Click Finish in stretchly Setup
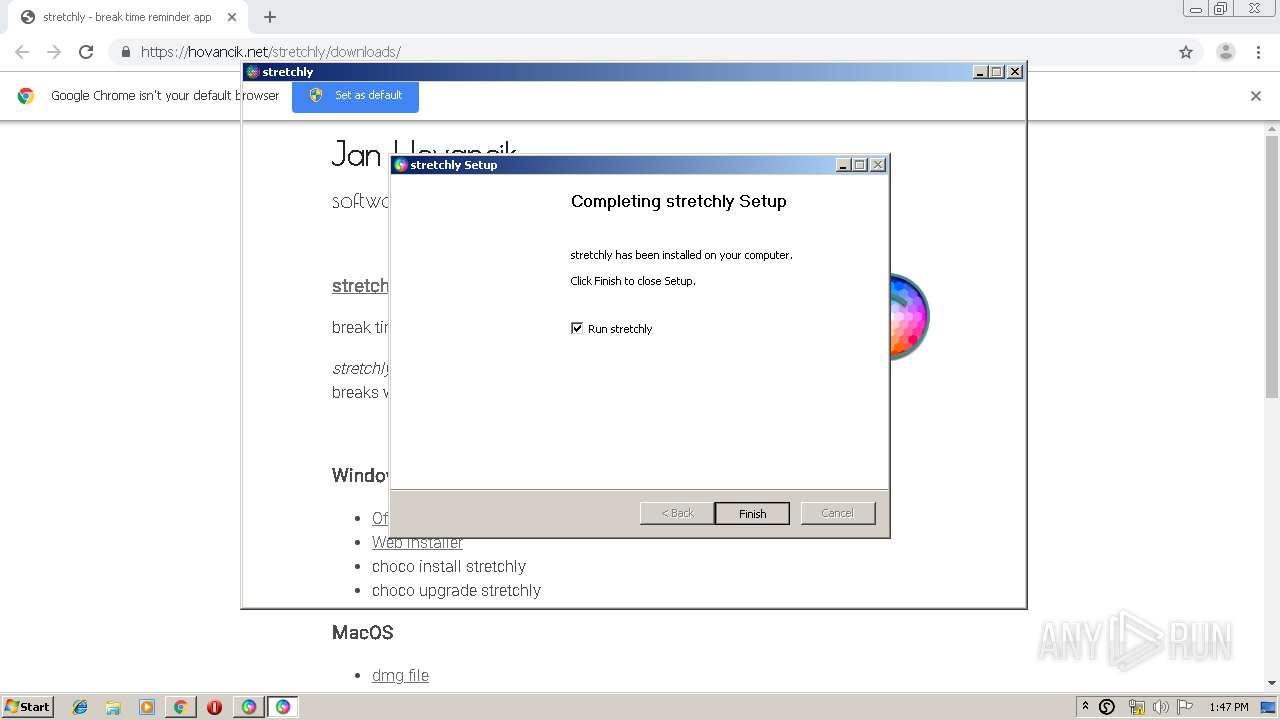 click(752, 513)
